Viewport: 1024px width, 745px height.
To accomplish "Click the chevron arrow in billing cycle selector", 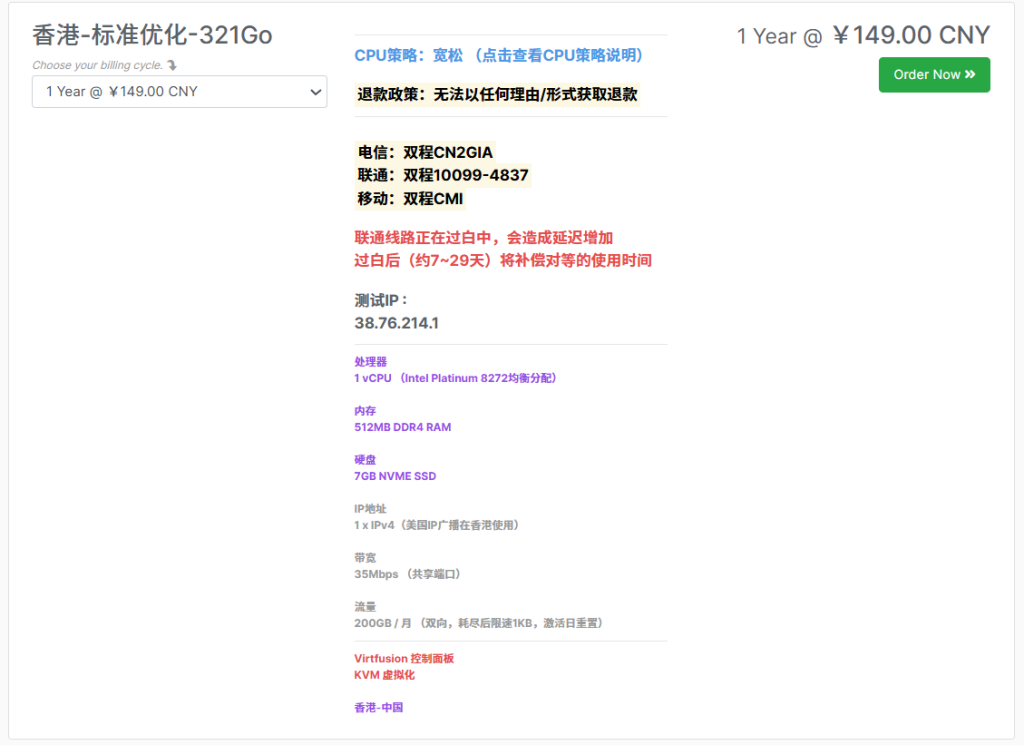I will [316, 92].
